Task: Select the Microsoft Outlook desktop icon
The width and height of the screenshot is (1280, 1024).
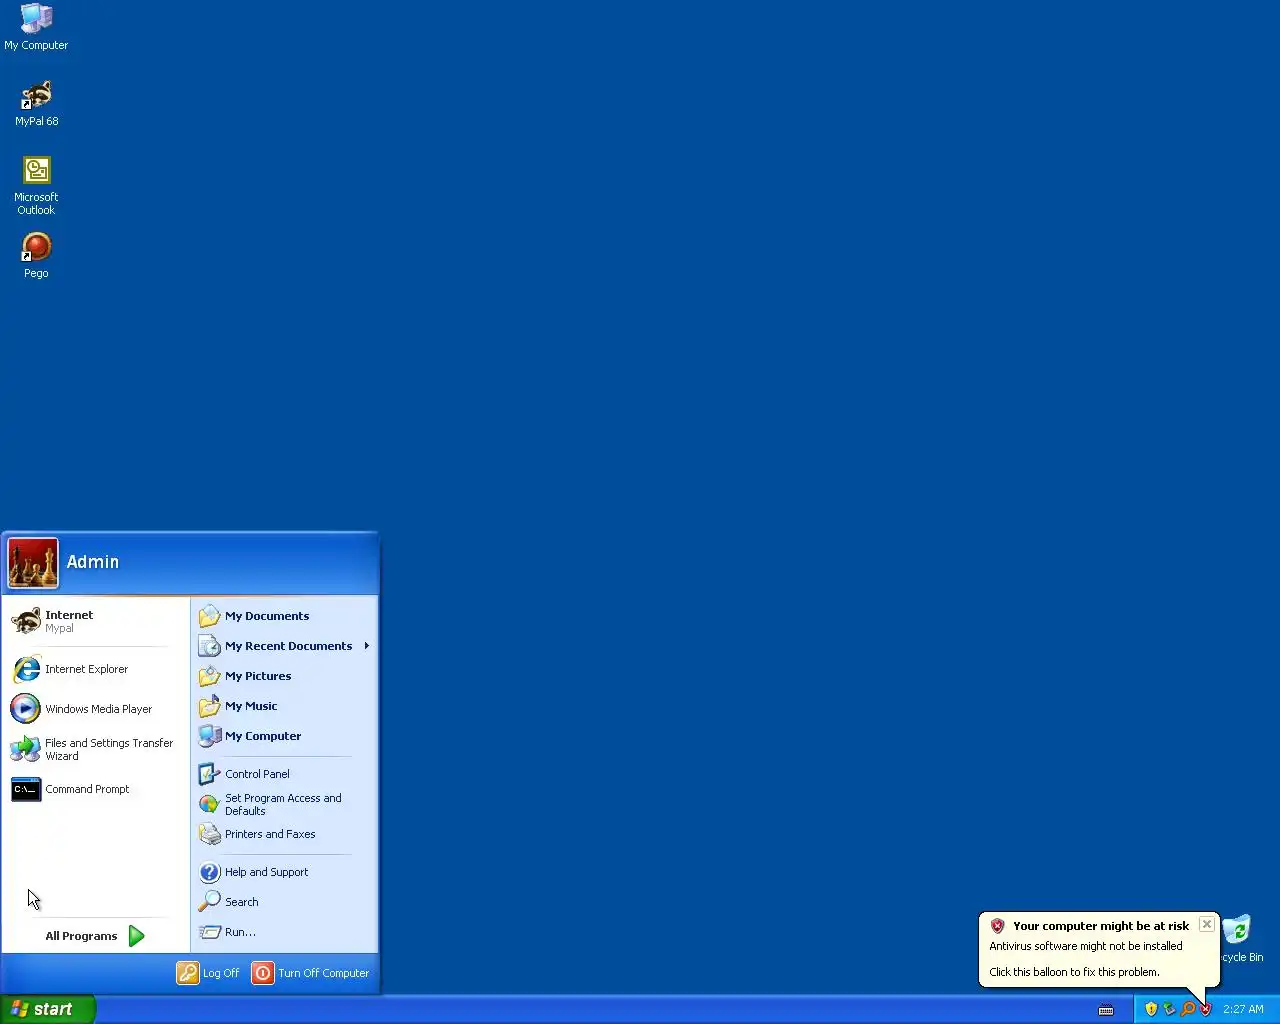Action: [36, 185]
